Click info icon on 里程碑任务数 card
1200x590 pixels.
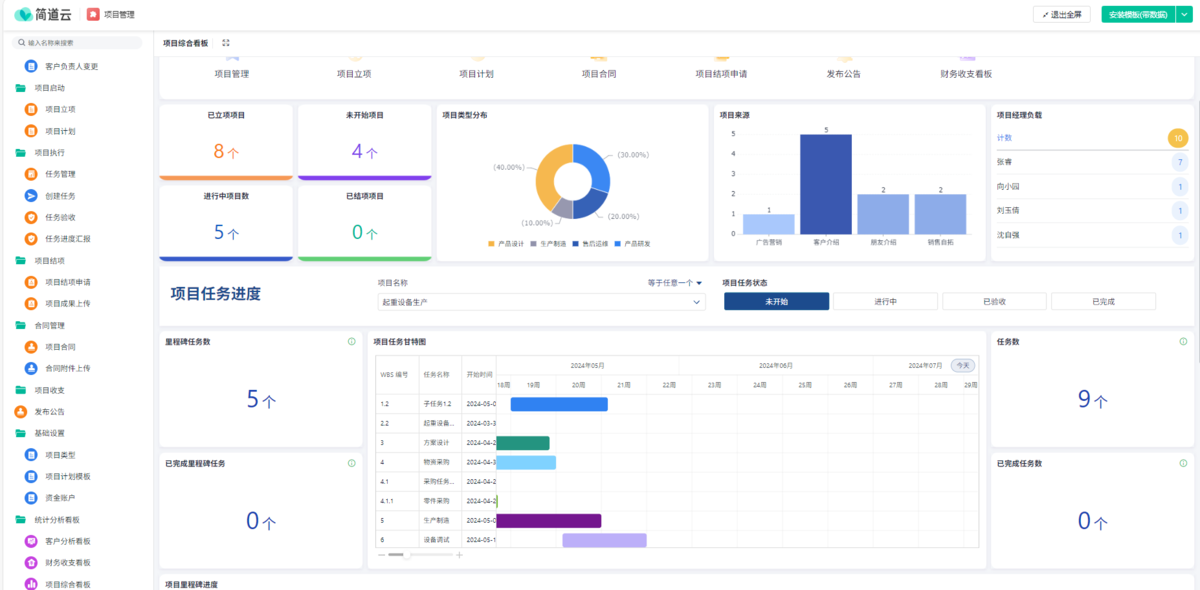coord(351,341)
